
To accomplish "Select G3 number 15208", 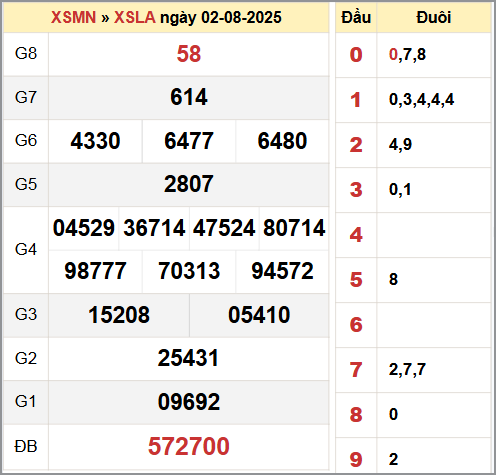I will 119,315.
